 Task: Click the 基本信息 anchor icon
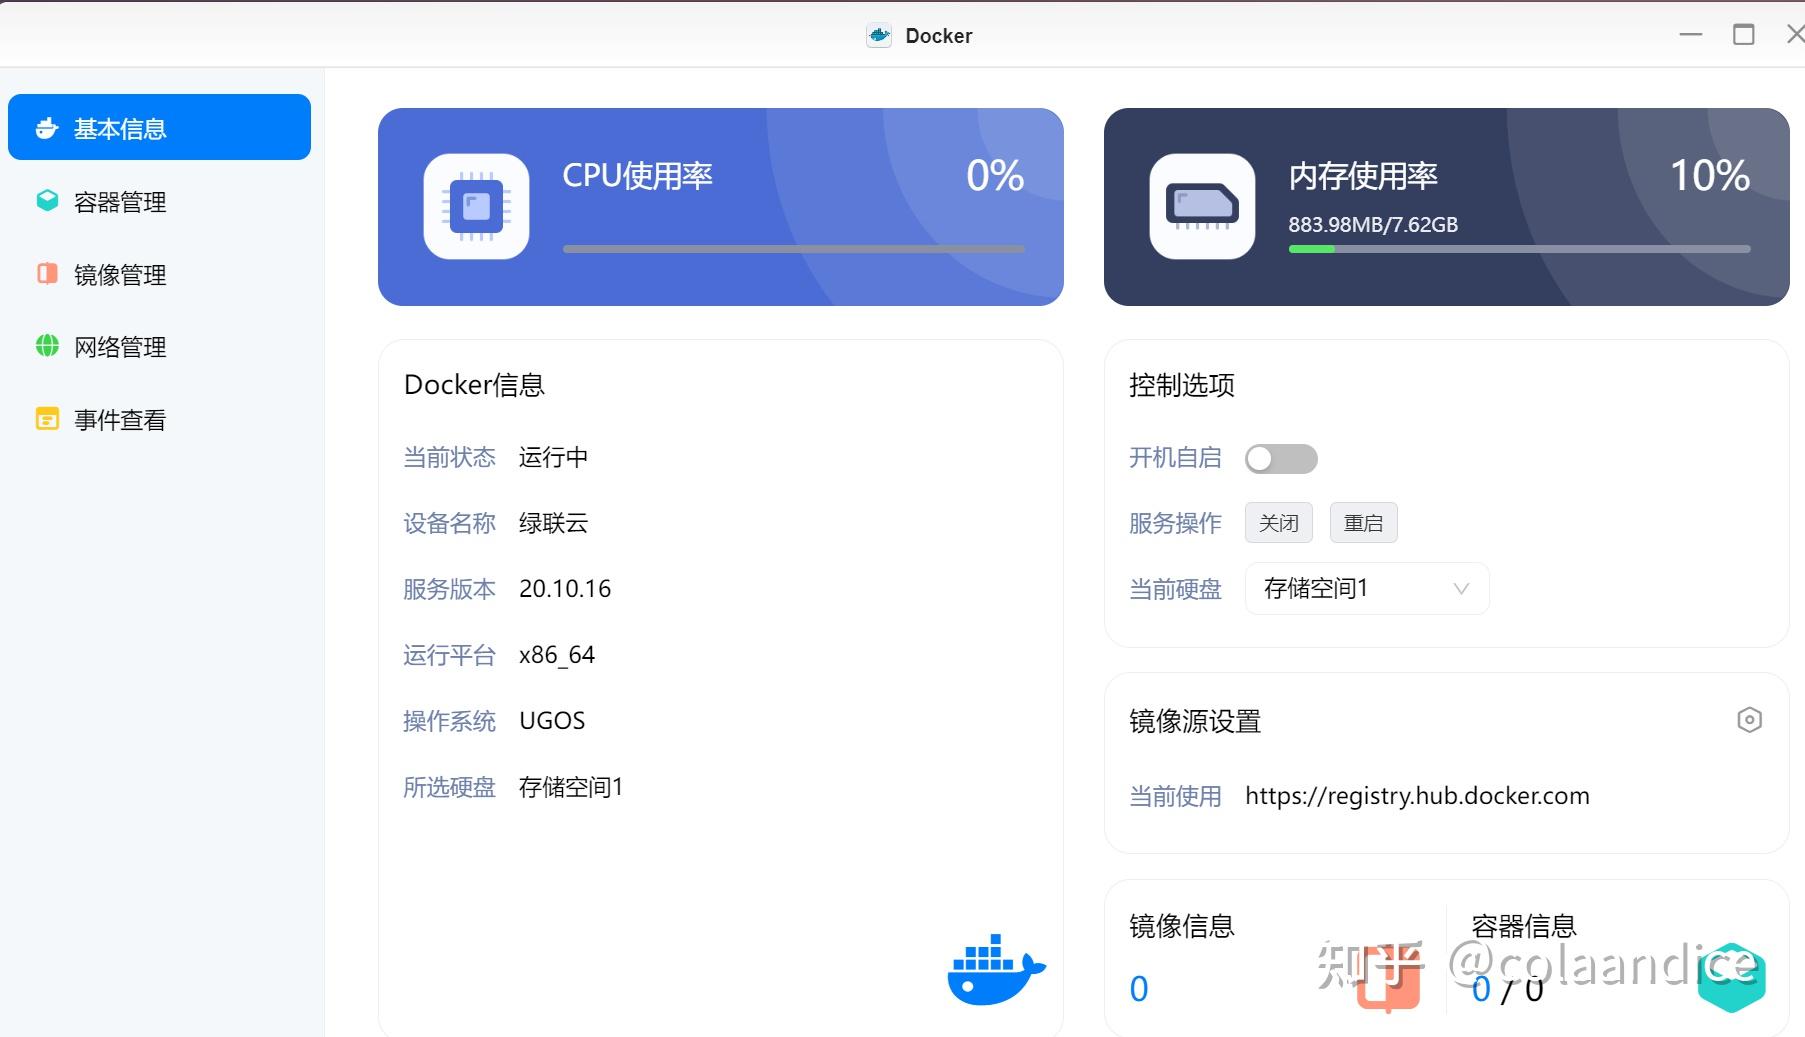(46, 127)
